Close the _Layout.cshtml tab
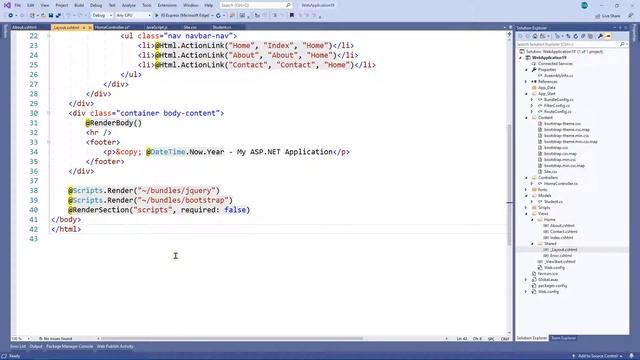 tap(90, 27)
